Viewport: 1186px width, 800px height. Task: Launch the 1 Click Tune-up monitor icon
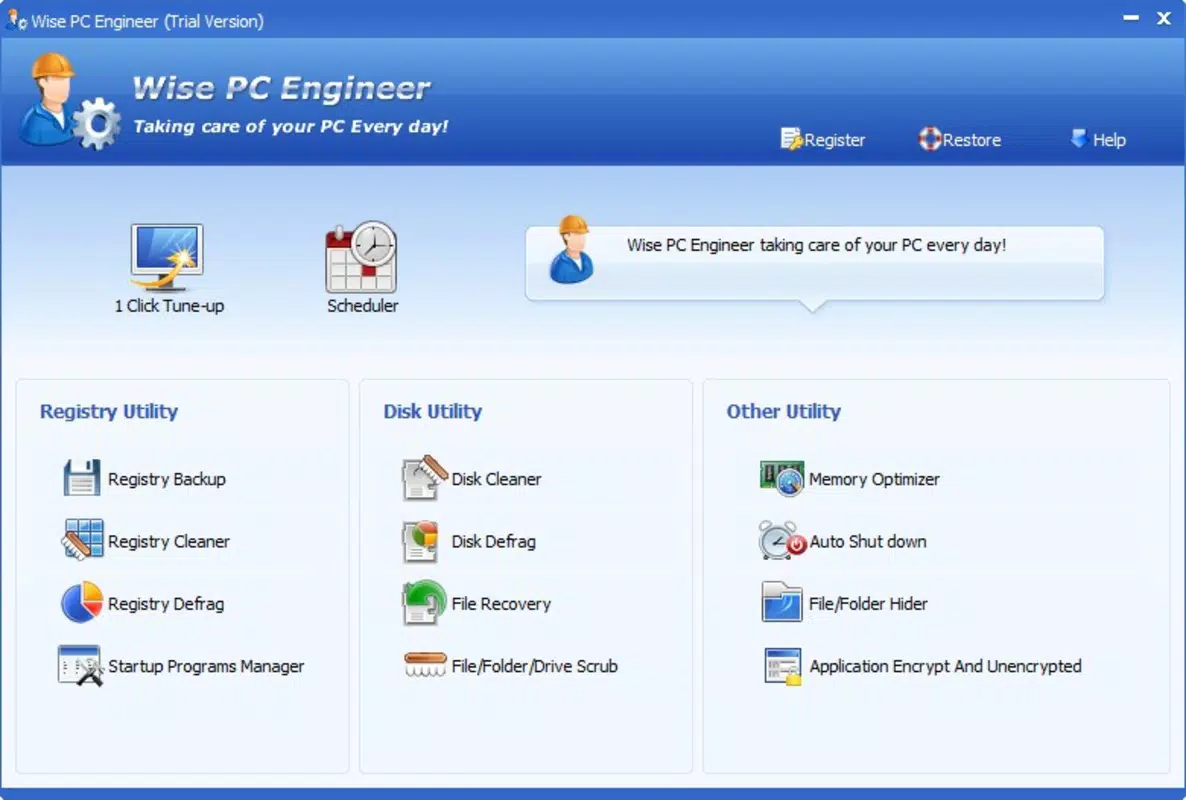(x=166, y=257)
